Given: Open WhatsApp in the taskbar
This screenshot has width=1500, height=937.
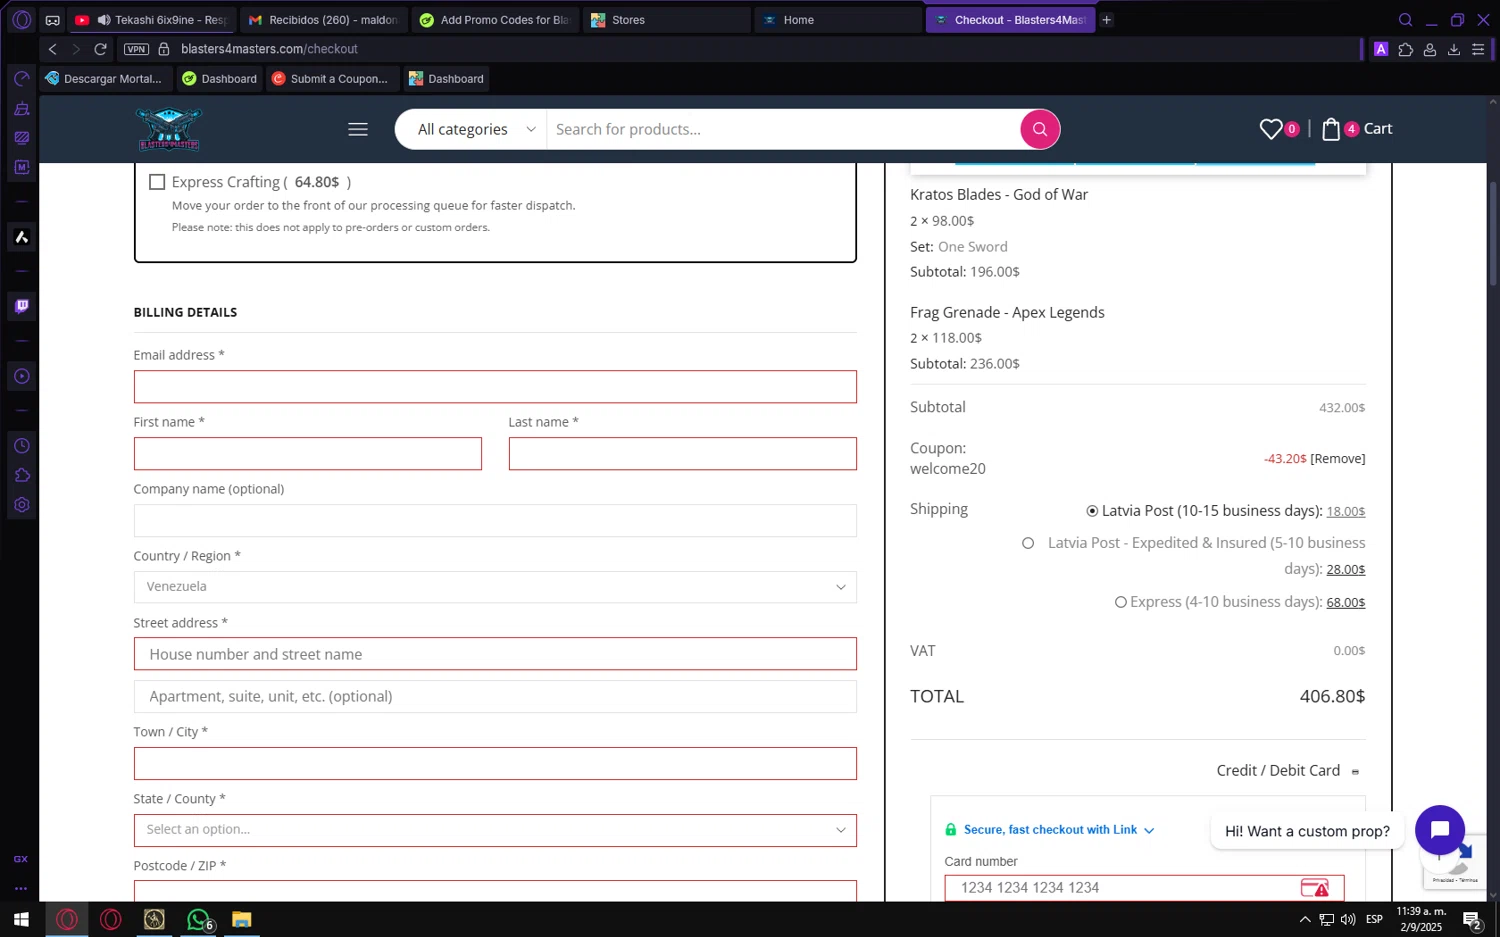Looking at the screenshot, I should pos(198,919).
